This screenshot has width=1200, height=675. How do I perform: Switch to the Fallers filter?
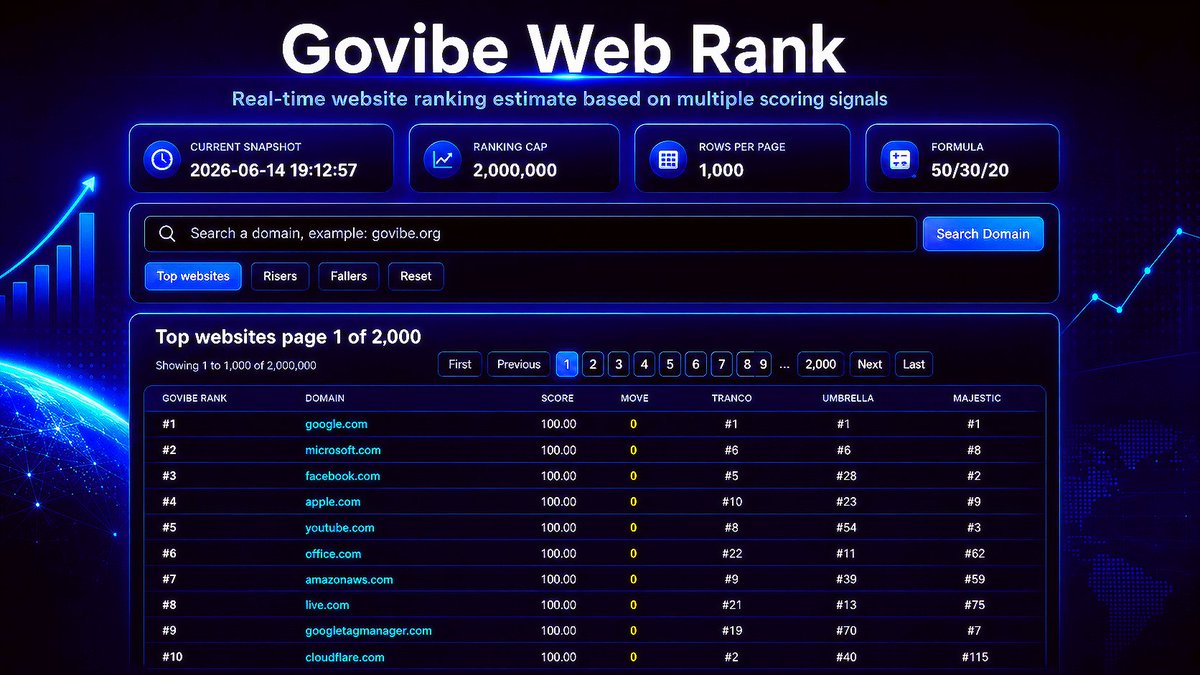coord(349,276)
